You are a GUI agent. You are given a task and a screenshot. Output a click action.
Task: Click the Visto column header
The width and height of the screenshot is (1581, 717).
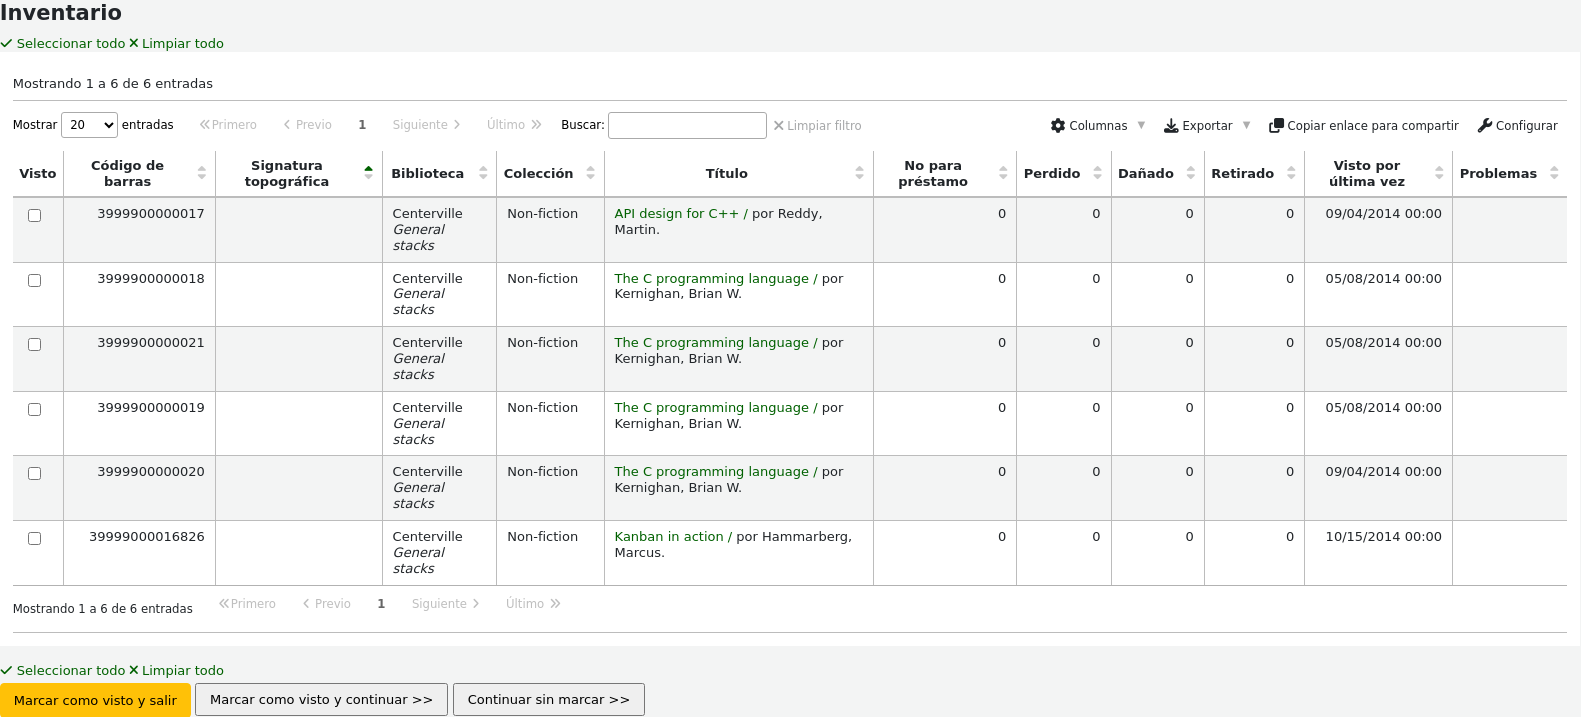click(38, 174)
